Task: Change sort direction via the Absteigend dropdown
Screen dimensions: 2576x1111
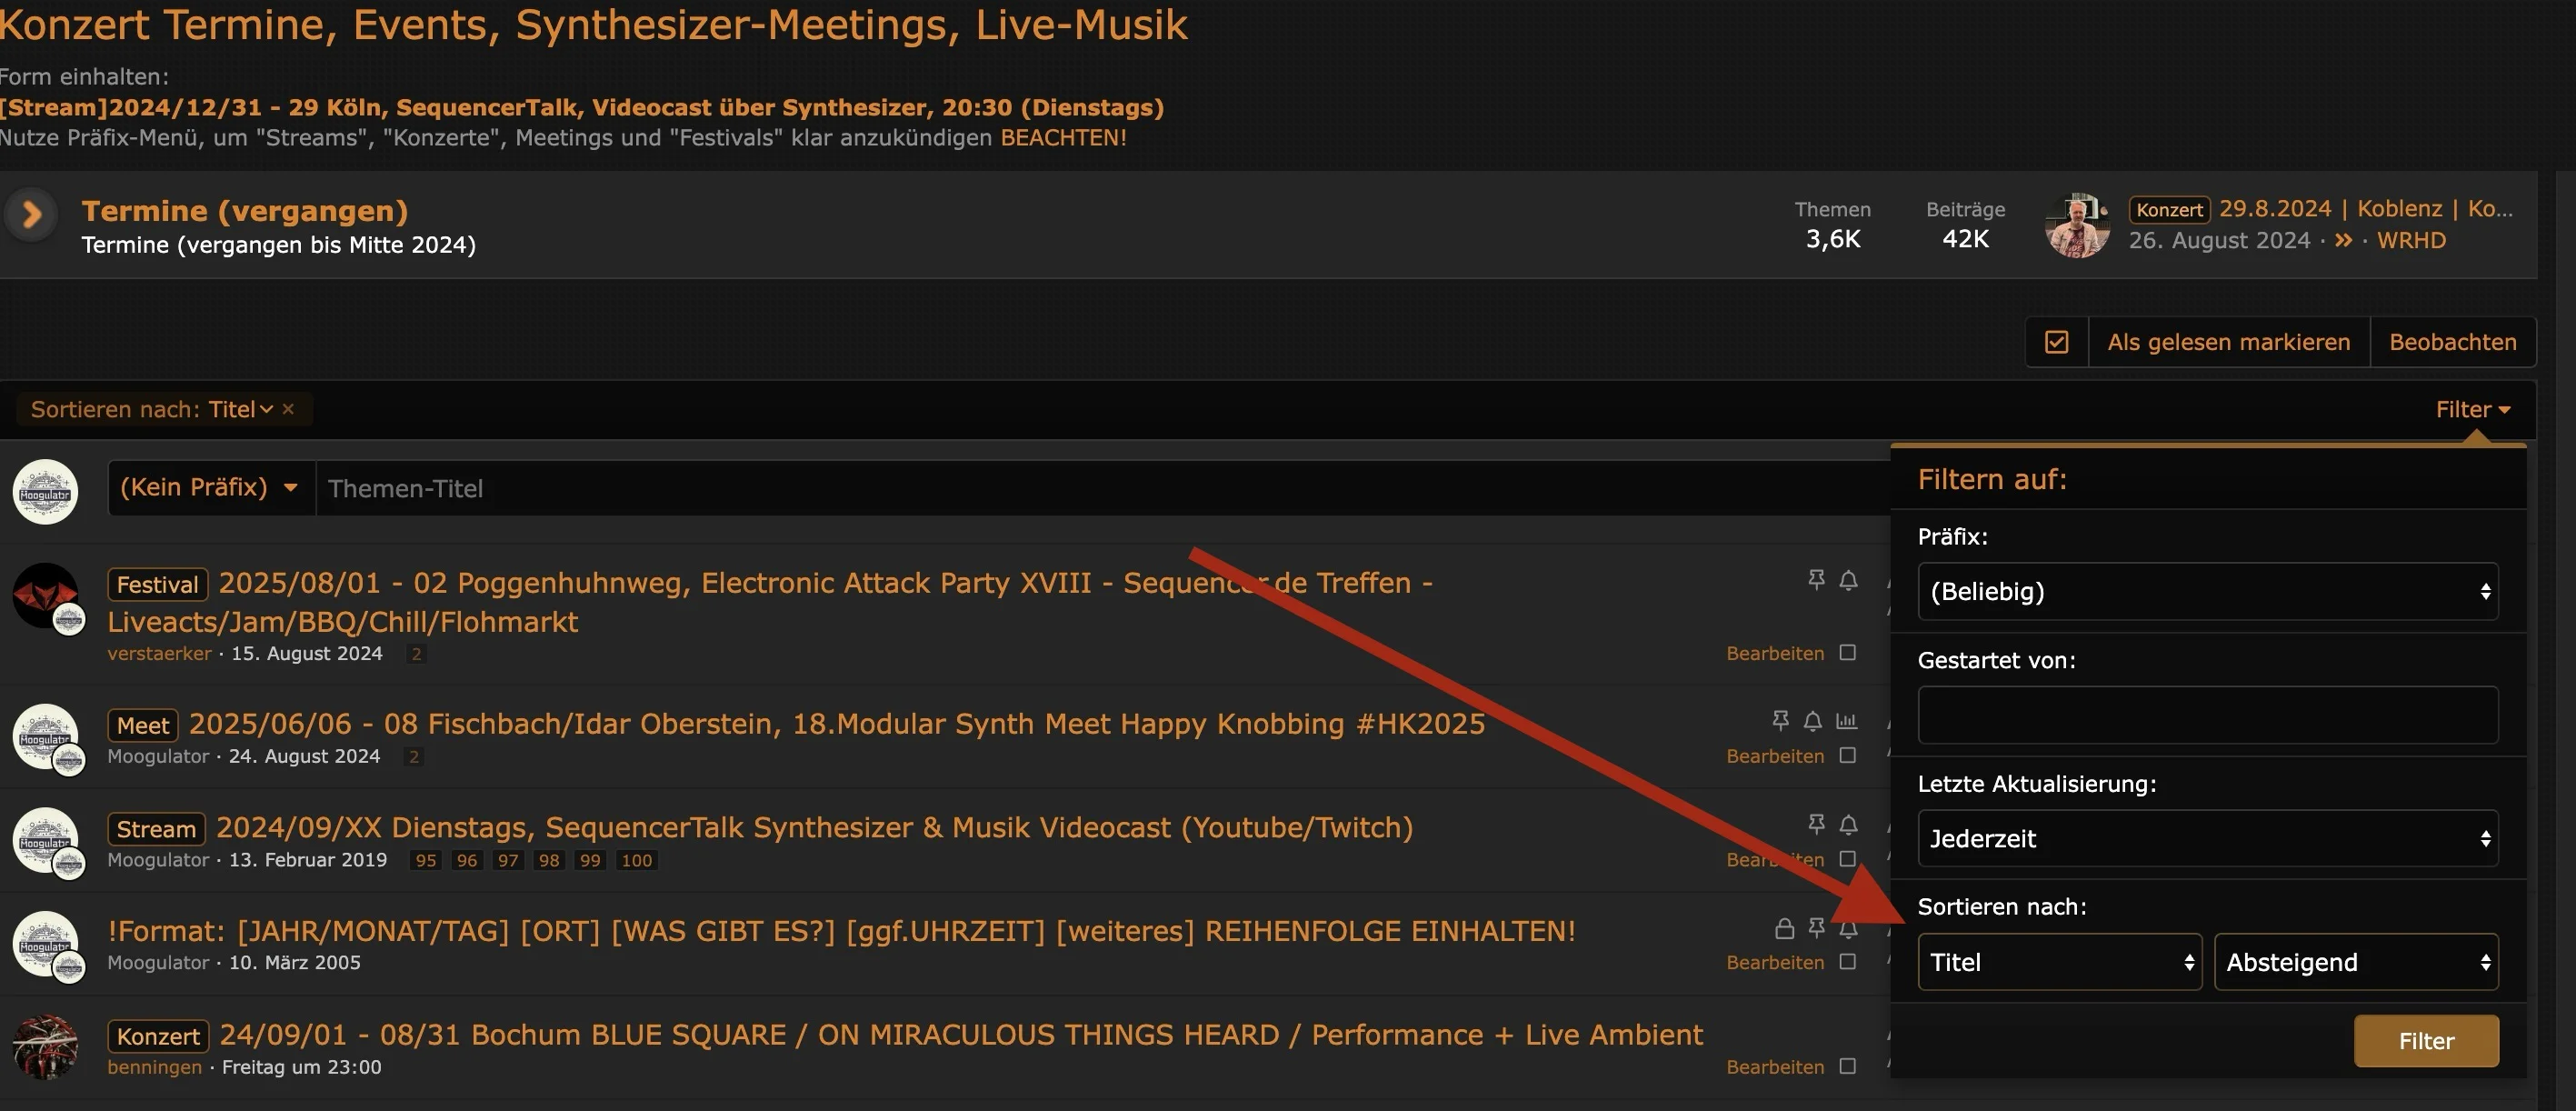Action: point(2355,962)
